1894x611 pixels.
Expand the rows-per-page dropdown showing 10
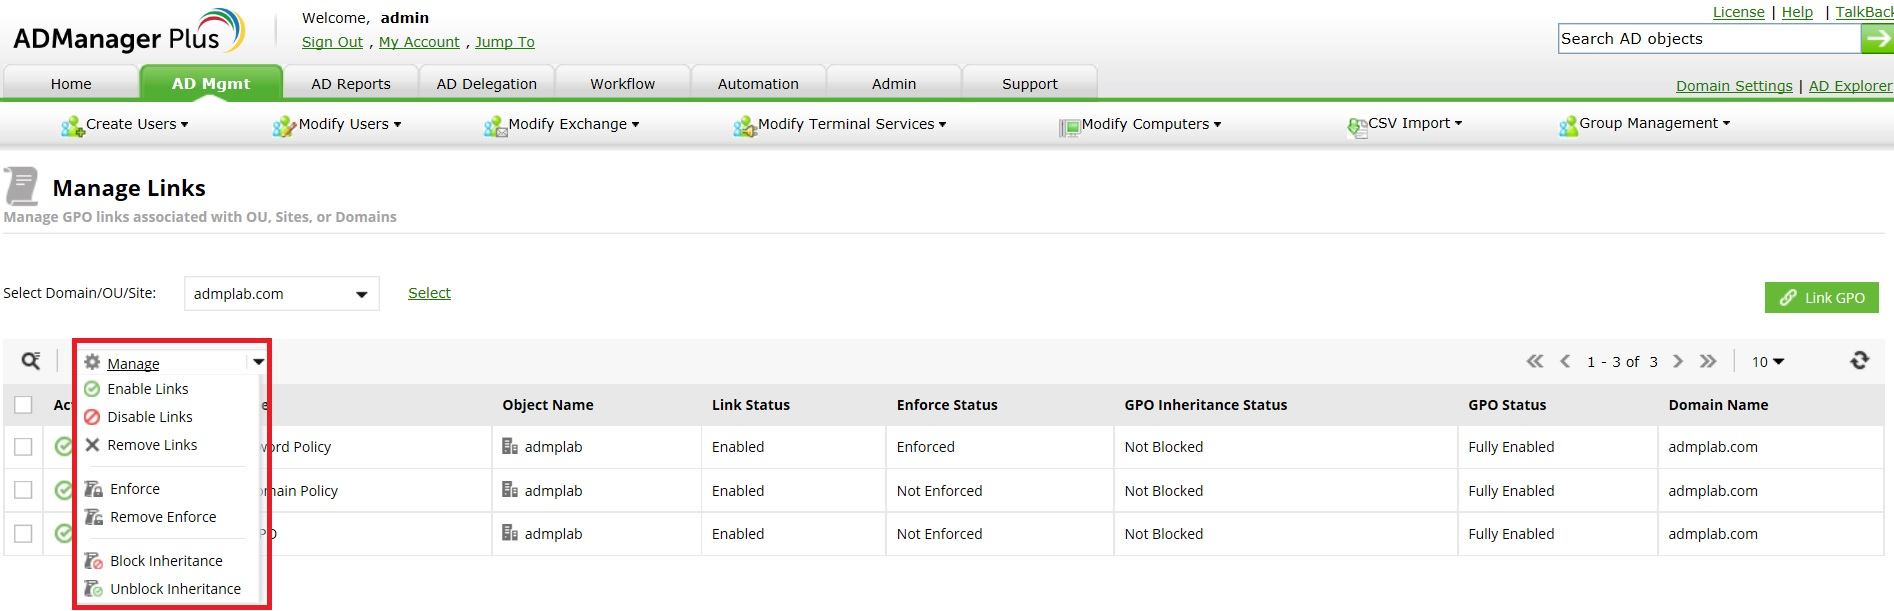pos(1767,362)
